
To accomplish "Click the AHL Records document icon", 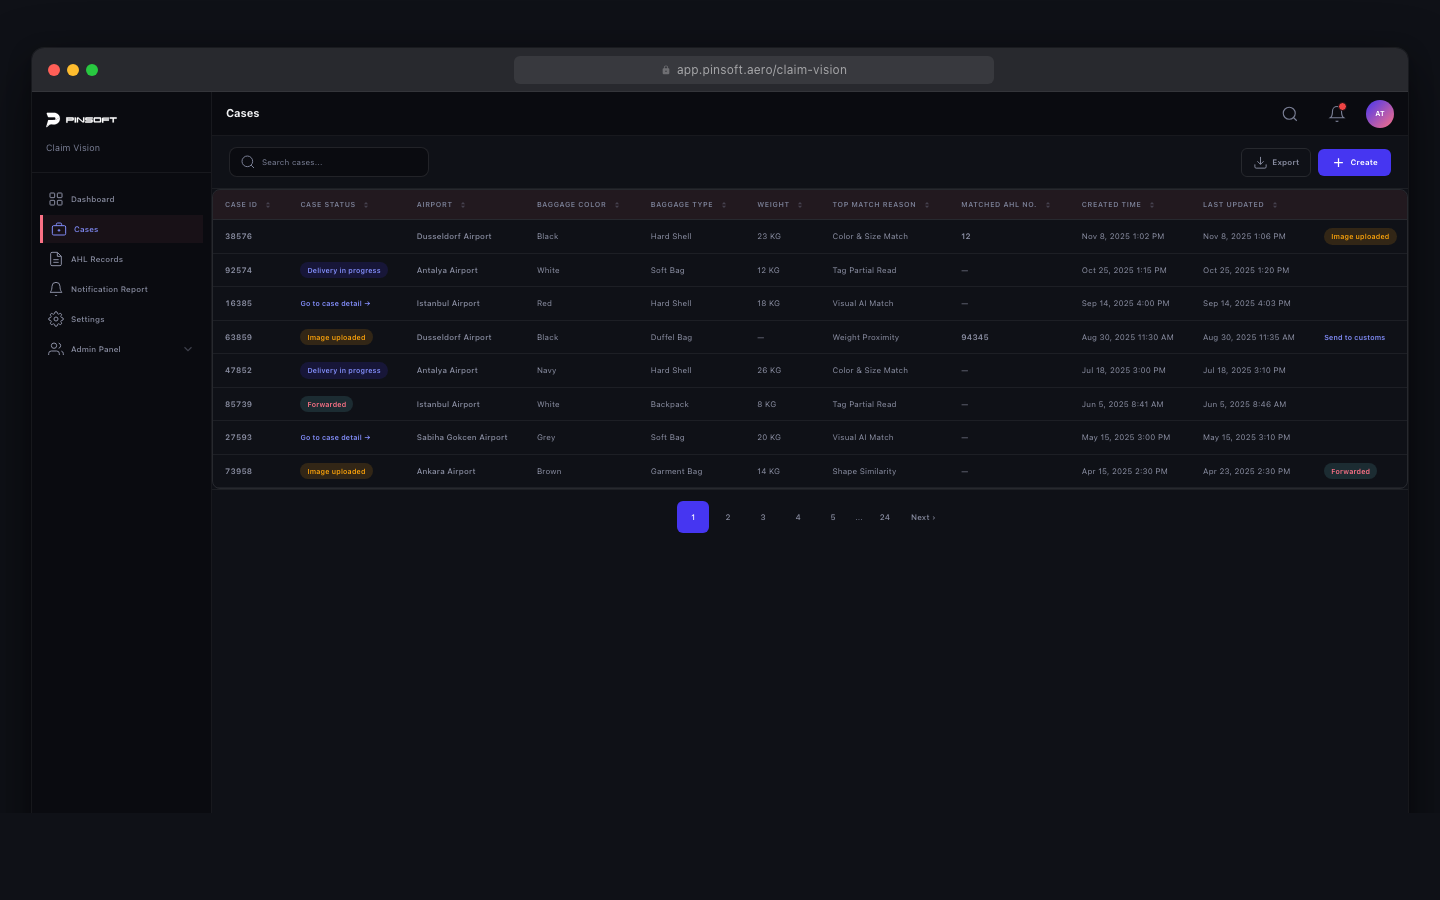I will point(56,259).
